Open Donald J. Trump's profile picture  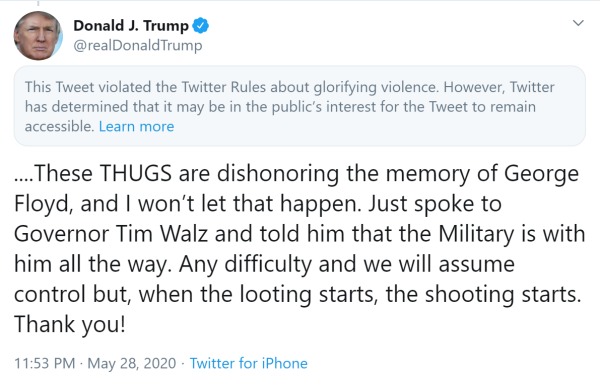[x=38, y=36]
